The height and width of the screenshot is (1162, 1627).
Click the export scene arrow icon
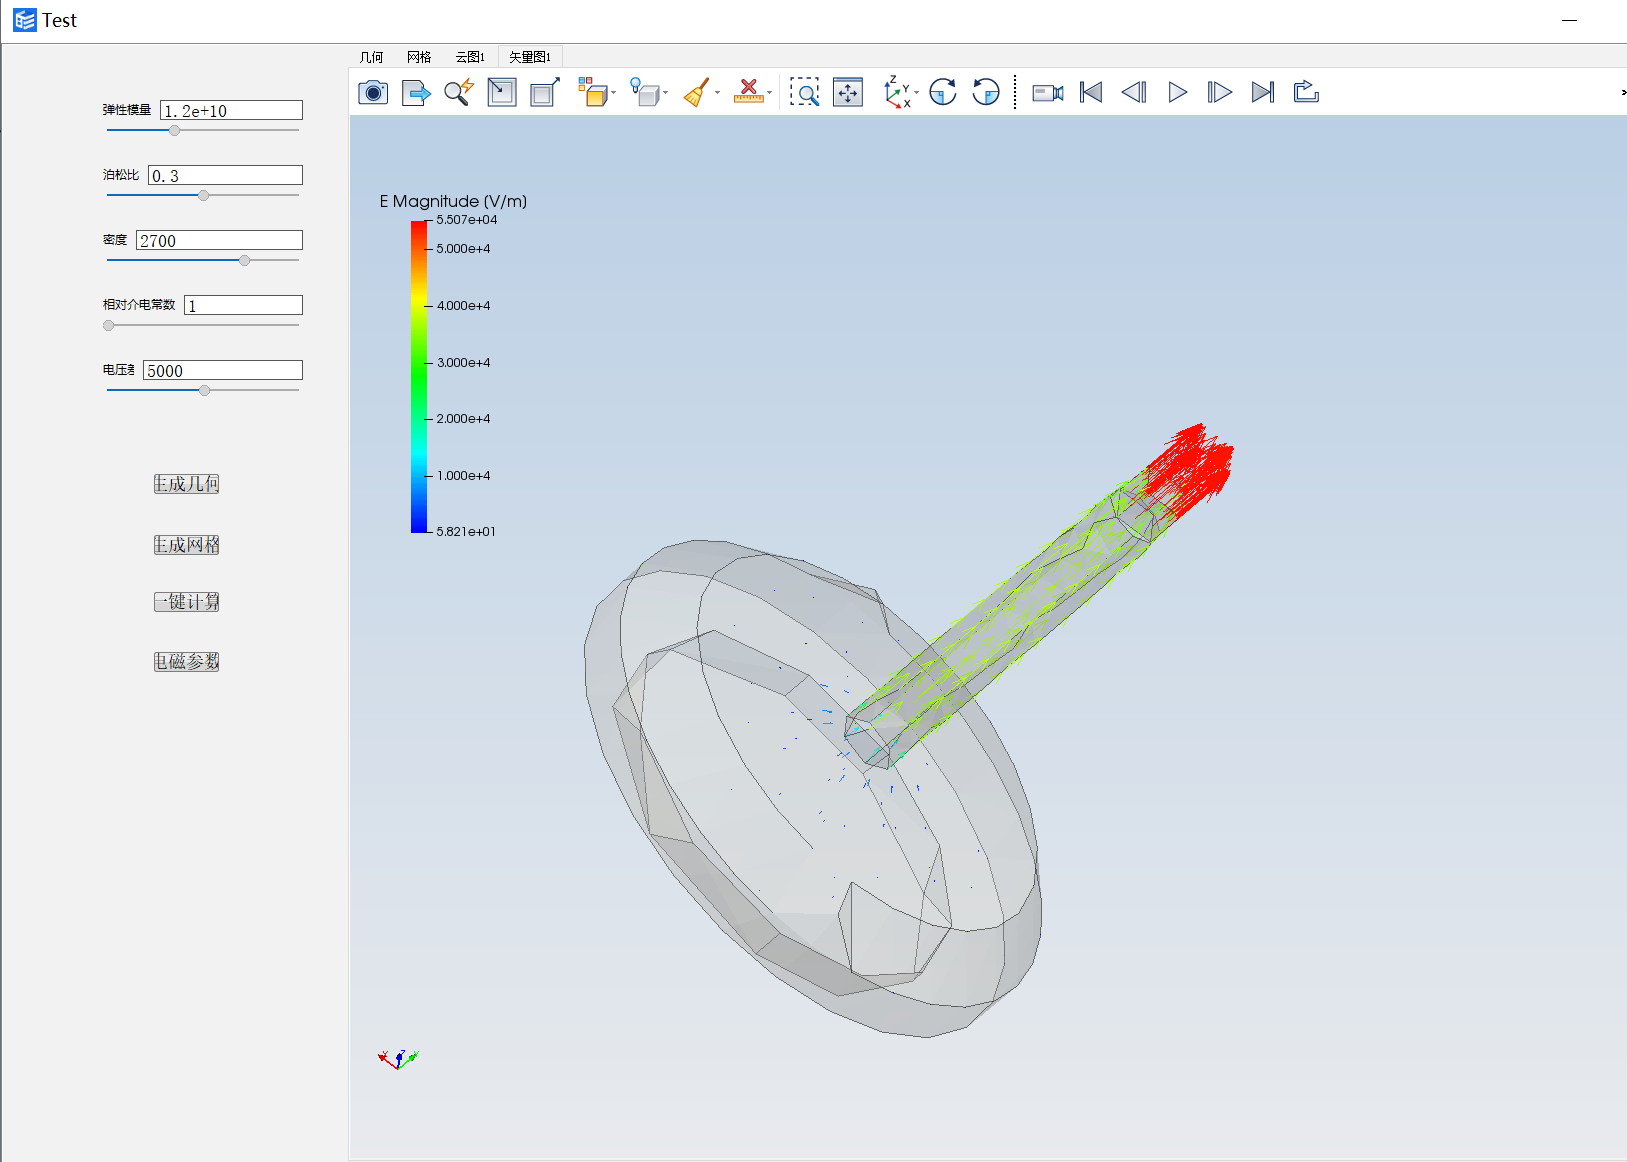[416, 93]
